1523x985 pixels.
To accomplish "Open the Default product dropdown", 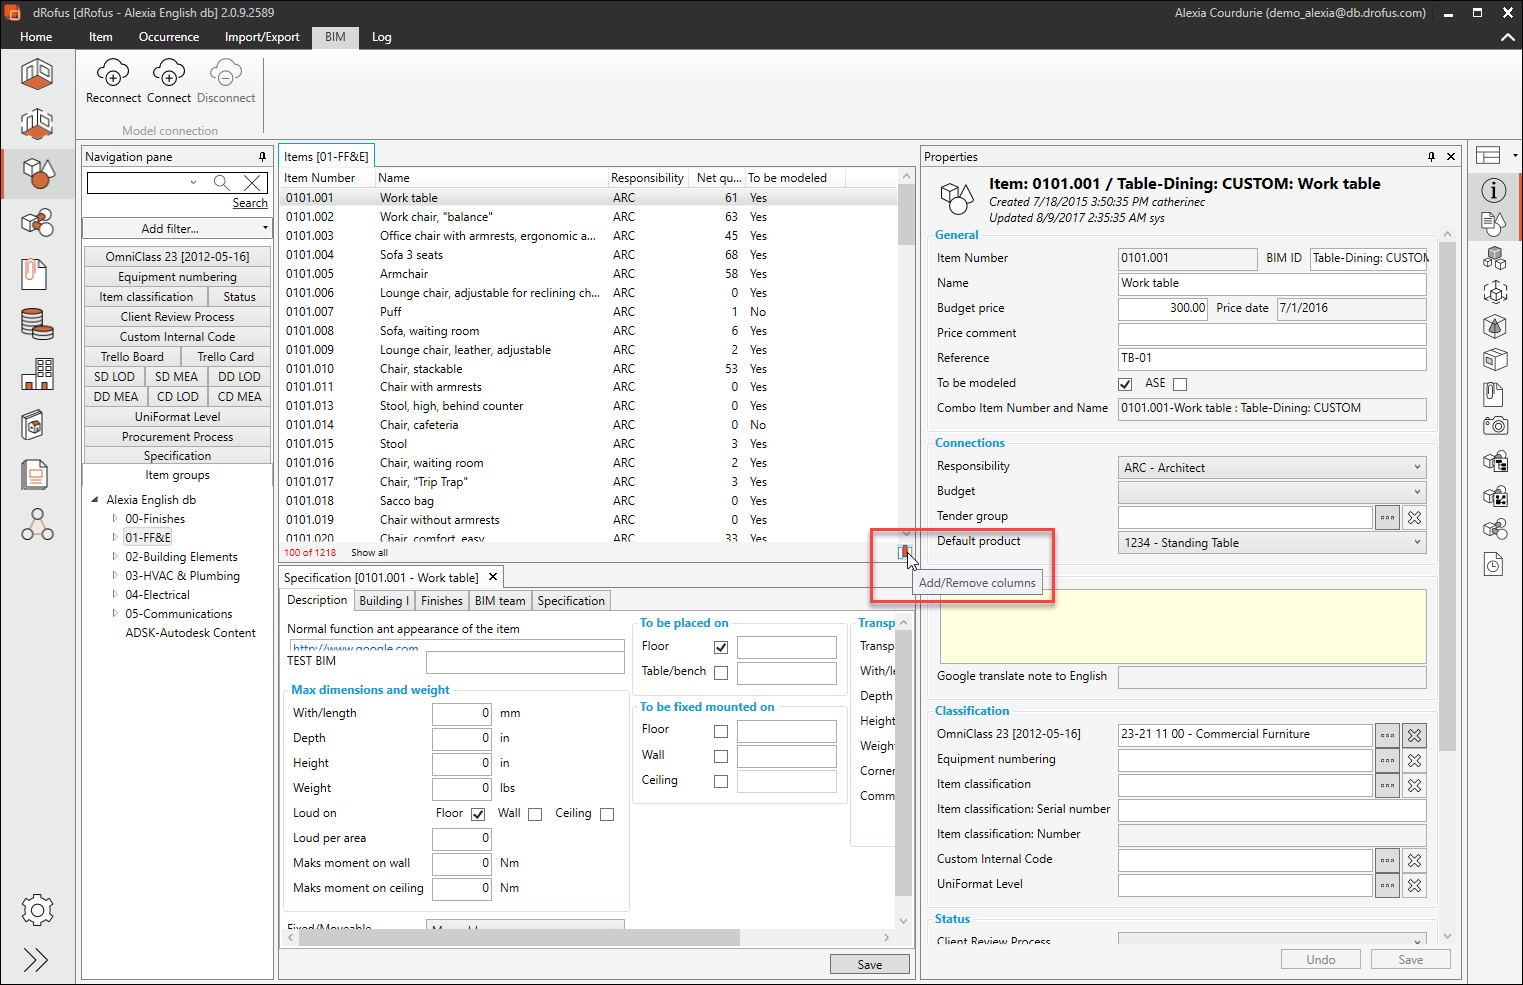I will (x=1272, y=542).
